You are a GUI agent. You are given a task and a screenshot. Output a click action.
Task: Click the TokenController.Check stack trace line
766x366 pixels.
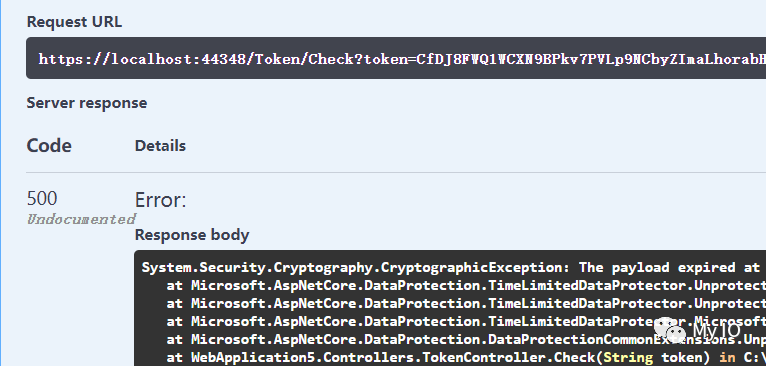pos(466,357)
